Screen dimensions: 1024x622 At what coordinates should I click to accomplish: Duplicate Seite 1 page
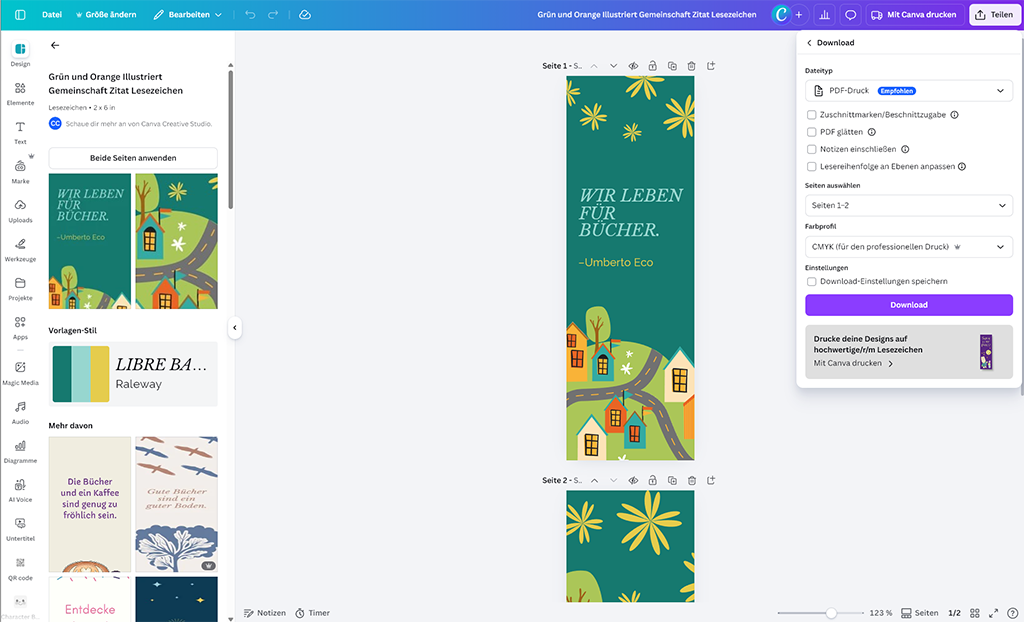click(672, 66)
